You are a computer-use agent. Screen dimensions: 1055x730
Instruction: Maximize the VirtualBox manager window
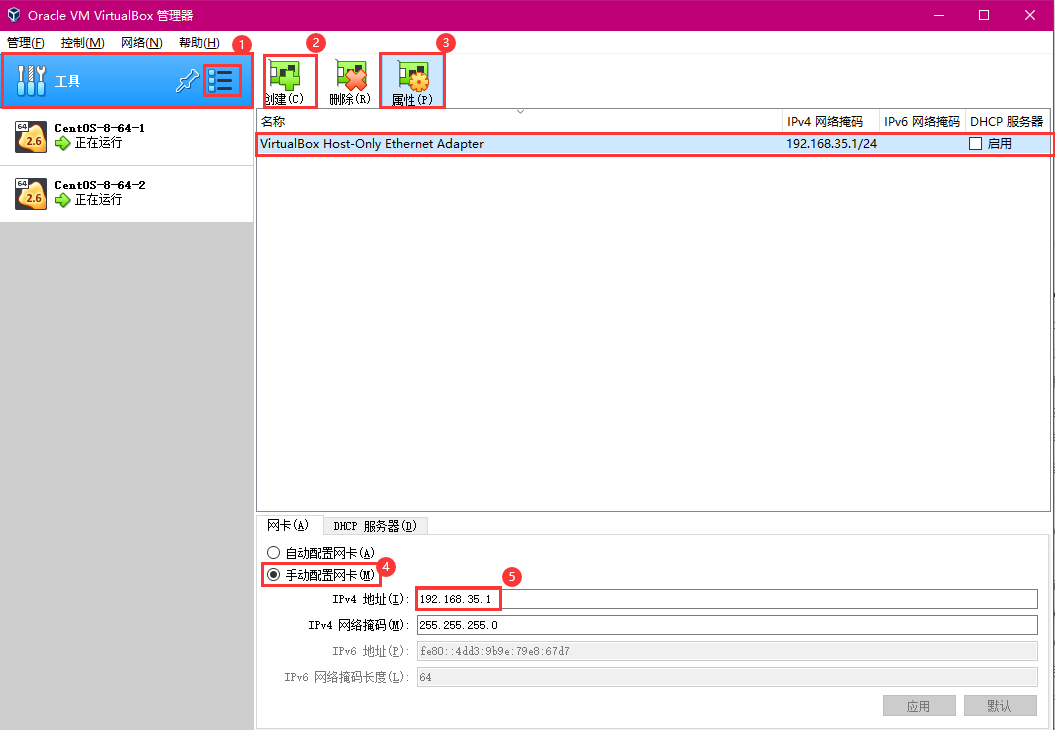click(984, 15)
